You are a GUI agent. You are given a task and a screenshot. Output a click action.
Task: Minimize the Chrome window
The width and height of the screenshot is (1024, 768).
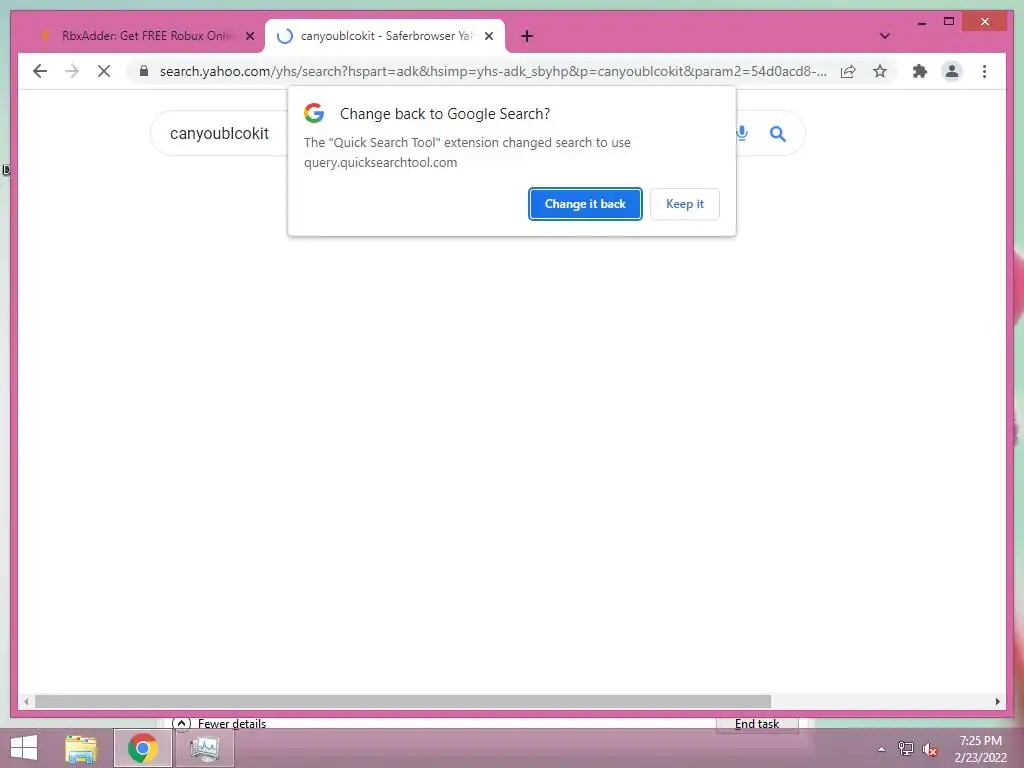921,22
